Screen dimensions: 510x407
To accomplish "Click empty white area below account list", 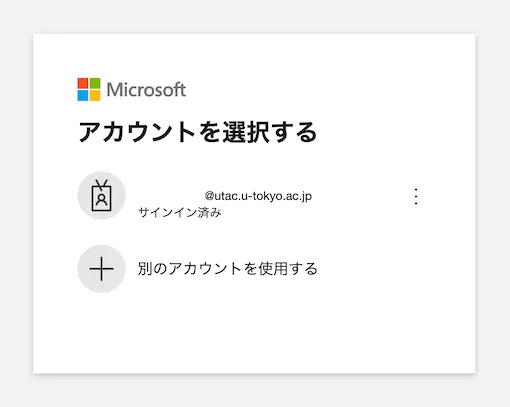I will pos(254,333).
